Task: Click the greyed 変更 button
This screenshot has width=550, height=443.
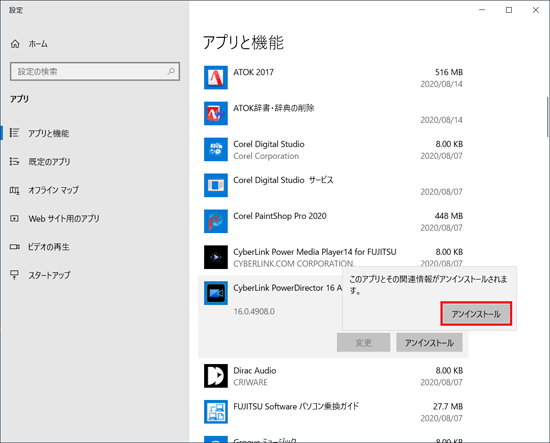Action: (363, 342)
